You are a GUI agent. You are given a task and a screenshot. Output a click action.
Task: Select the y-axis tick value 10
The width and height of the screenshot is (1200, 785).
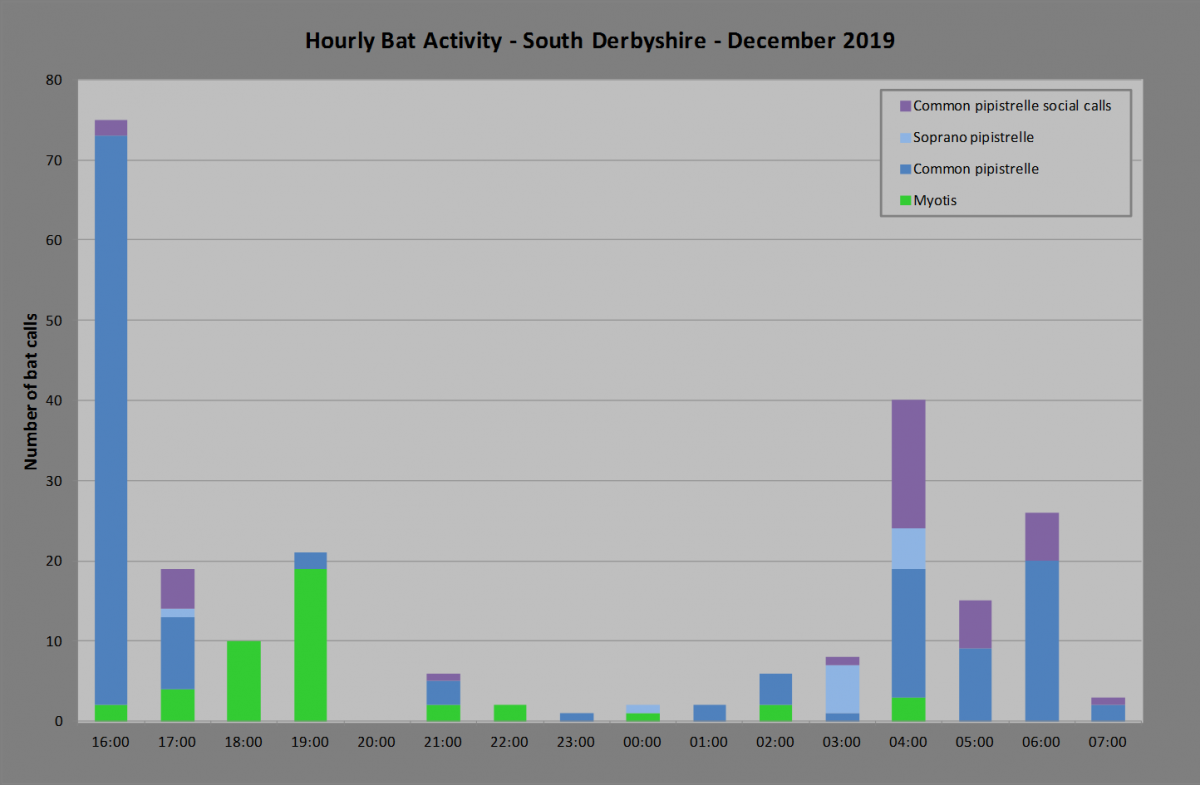56,641
